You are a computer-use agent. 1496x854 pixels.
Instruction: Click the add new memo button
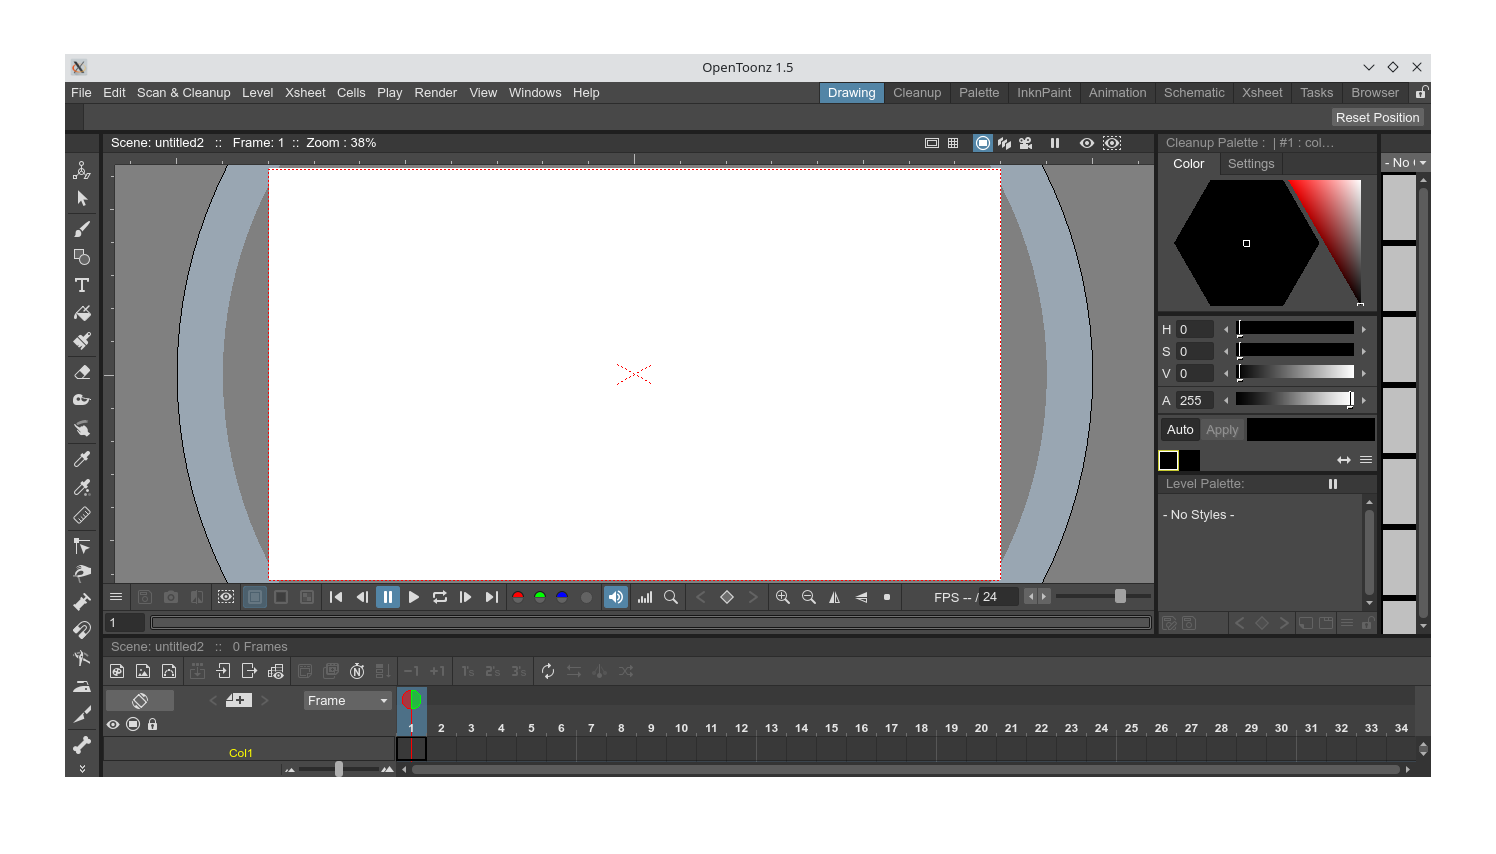pos(239,700)
